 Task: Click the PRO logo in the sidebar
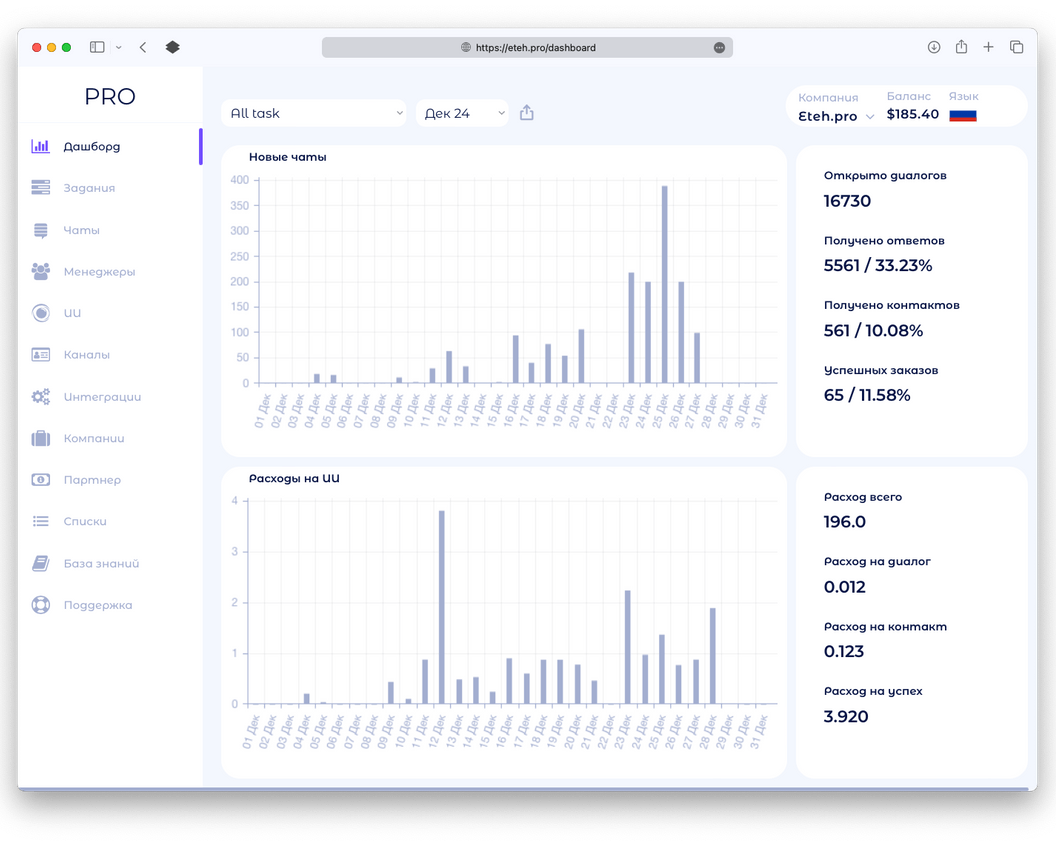click(110, 97)
